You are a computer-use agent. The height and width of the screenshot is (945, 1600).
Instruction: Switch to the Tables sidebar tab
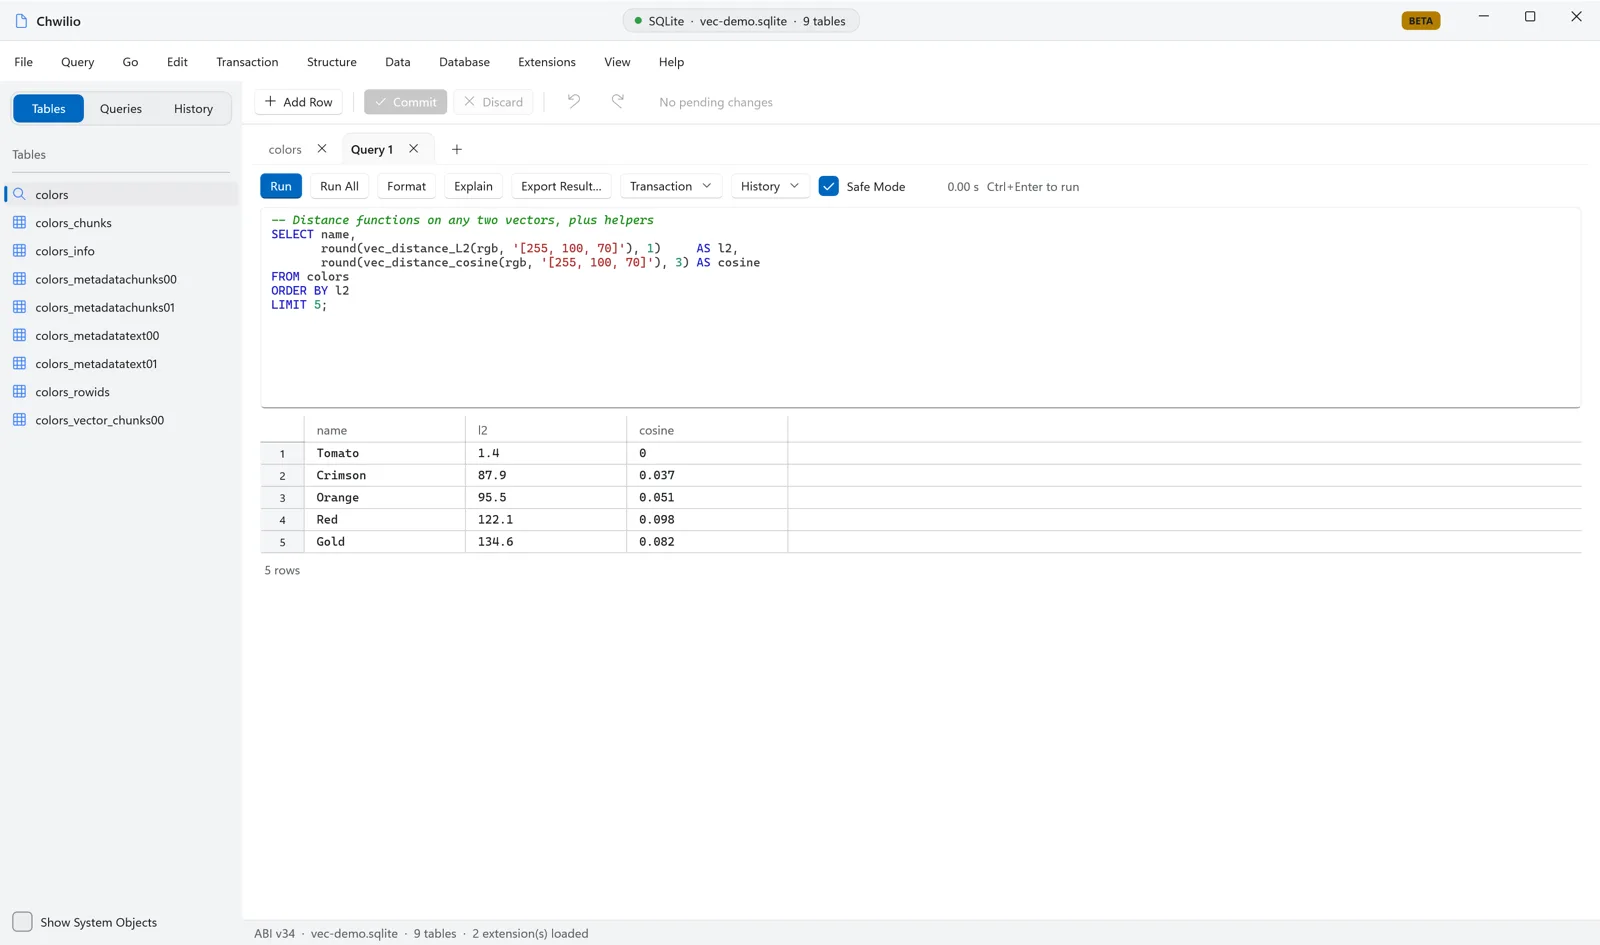[x=48, y=108]
